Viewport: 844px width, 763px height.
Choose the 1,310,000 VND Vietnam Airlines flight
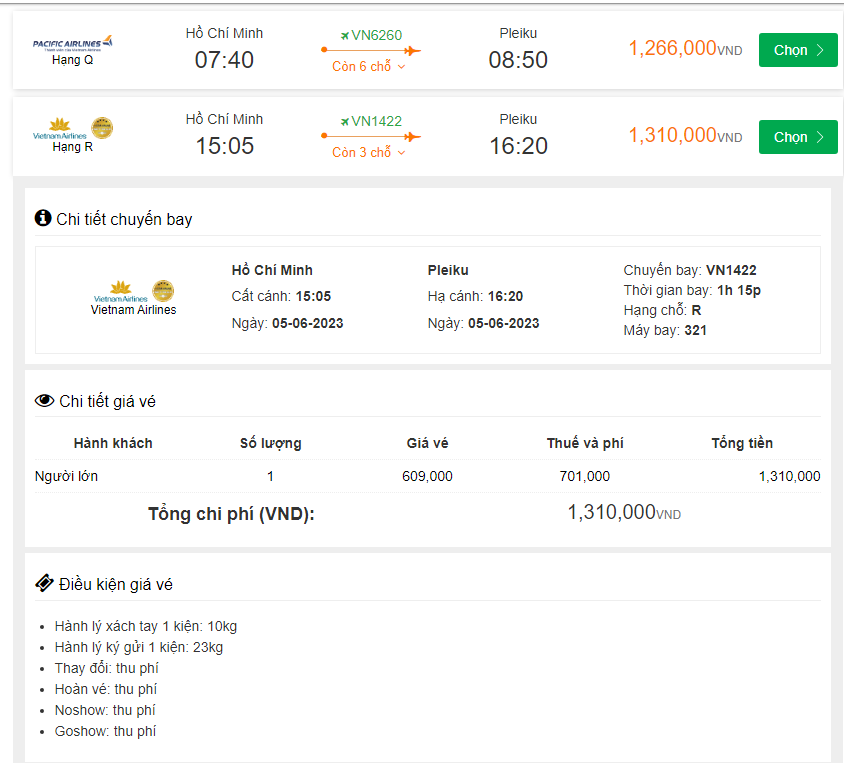pos(797,137)
